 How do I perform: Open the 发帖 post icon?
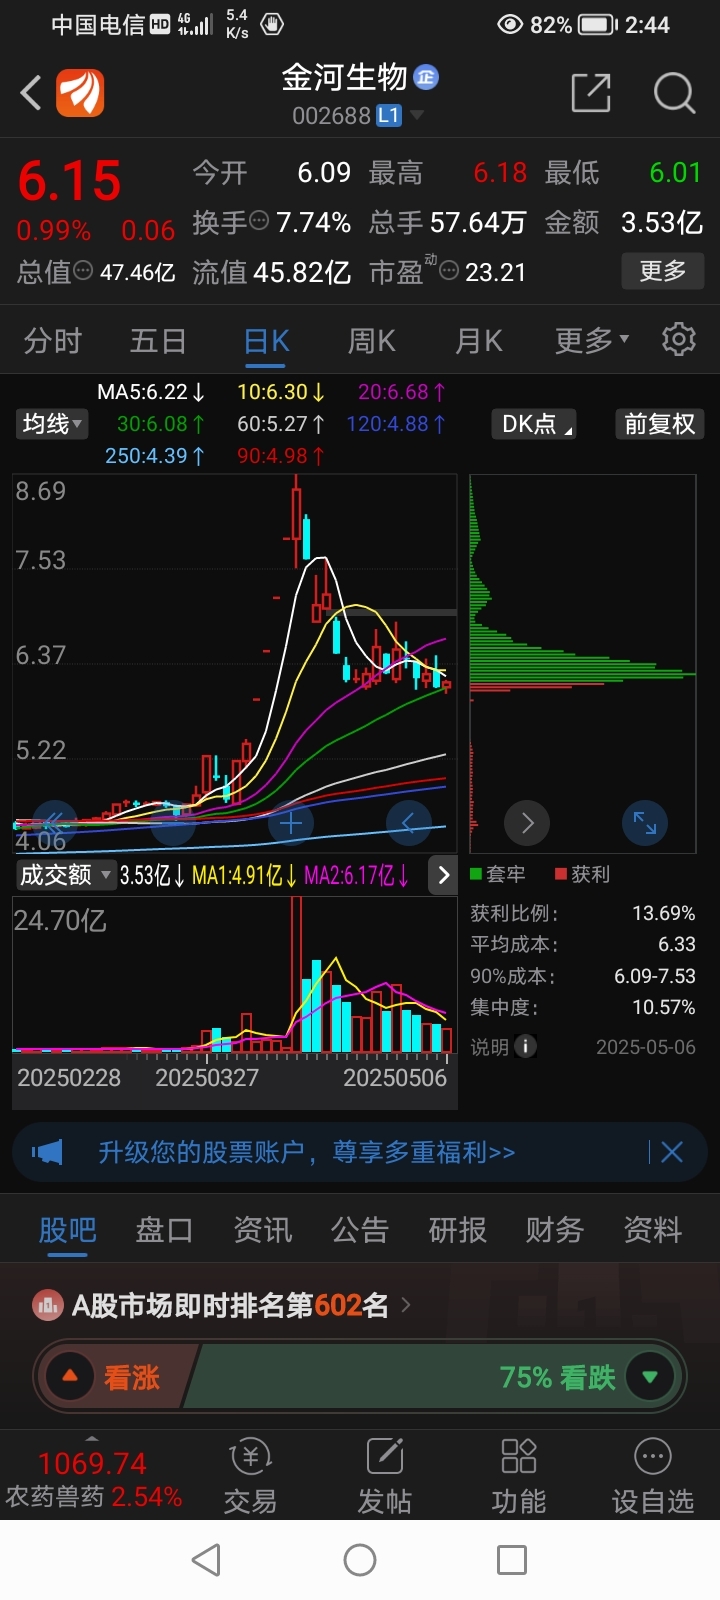[x=385, y=1477]
